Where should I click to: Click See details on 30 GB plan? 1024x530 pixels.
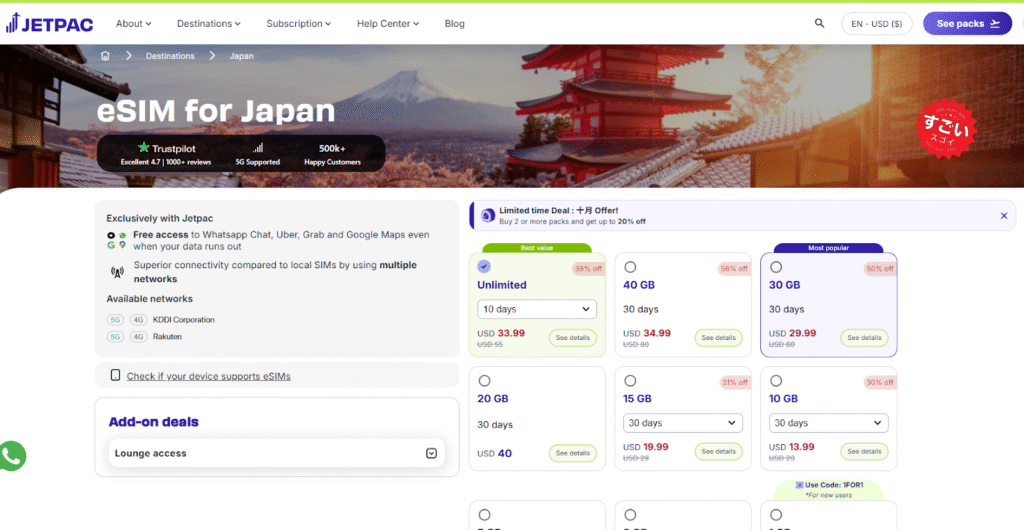864,338
